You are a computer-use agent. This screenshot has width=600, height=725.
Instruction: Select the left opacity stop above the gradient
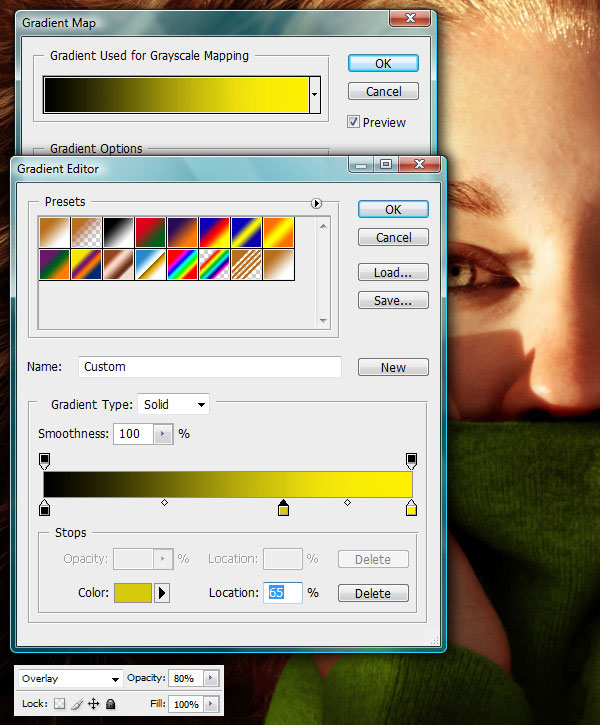[44, 461]
